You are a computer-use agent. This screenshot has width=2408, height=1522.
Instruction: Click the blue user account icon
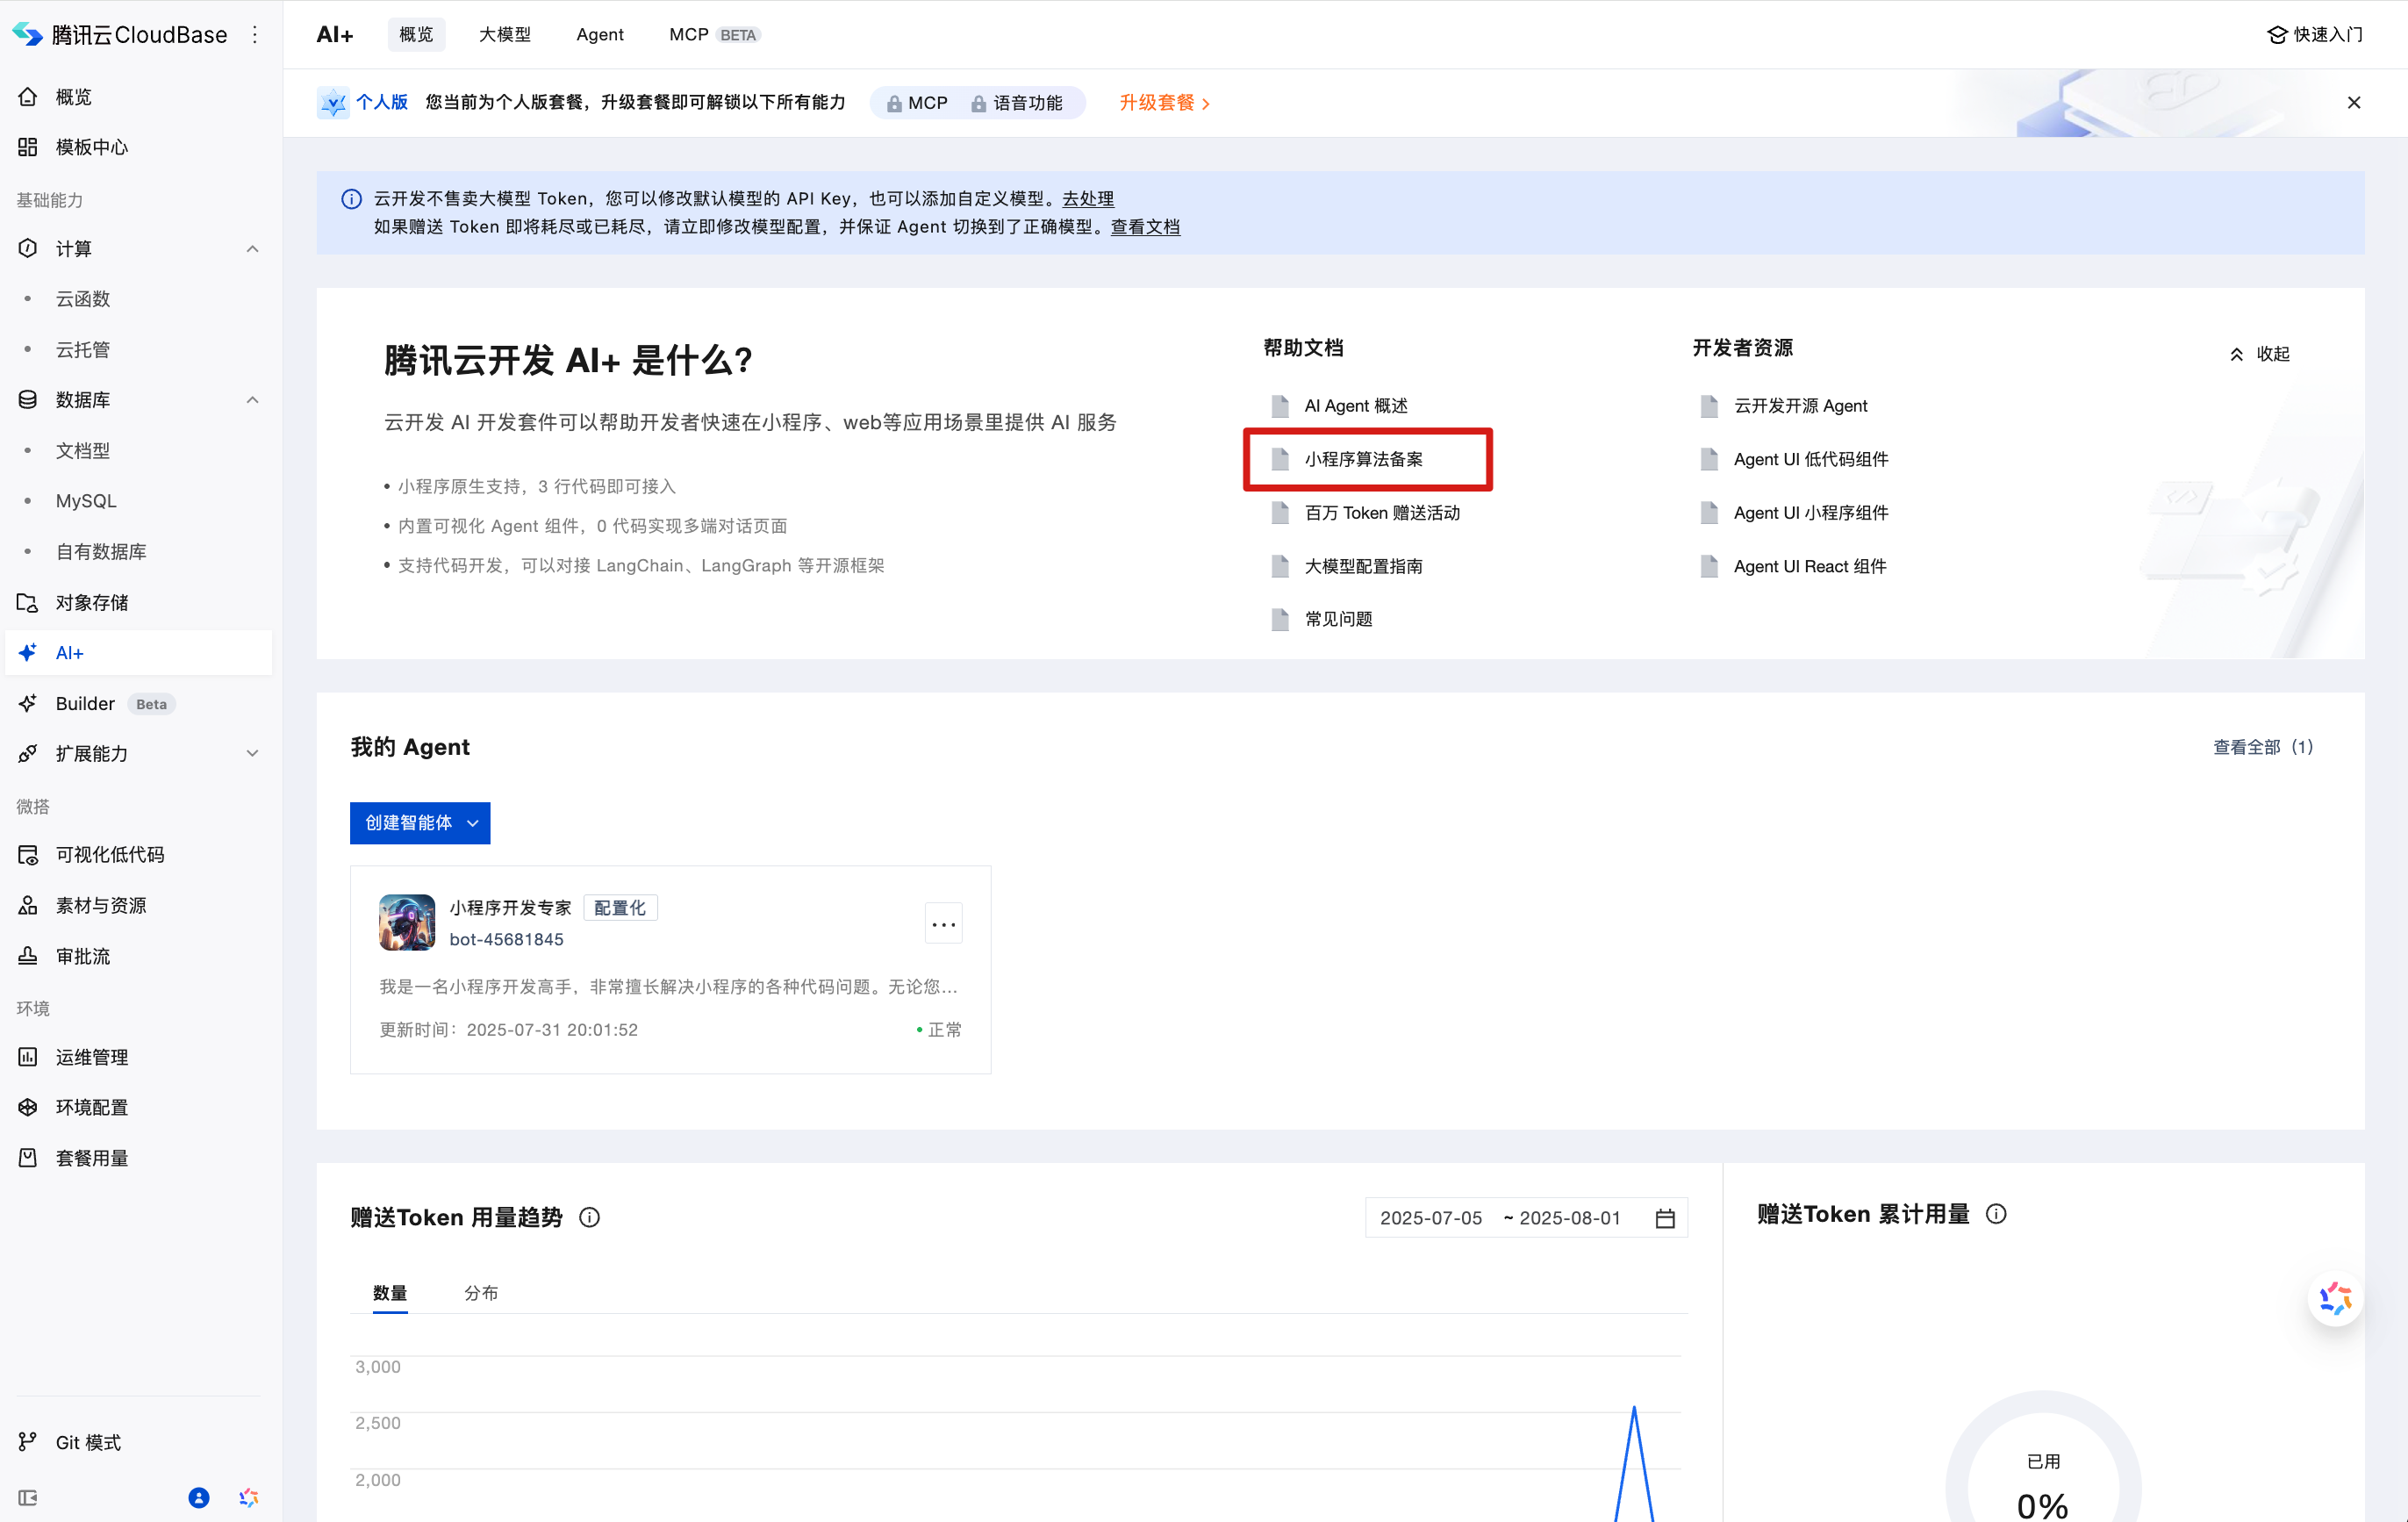[199, 1497]
